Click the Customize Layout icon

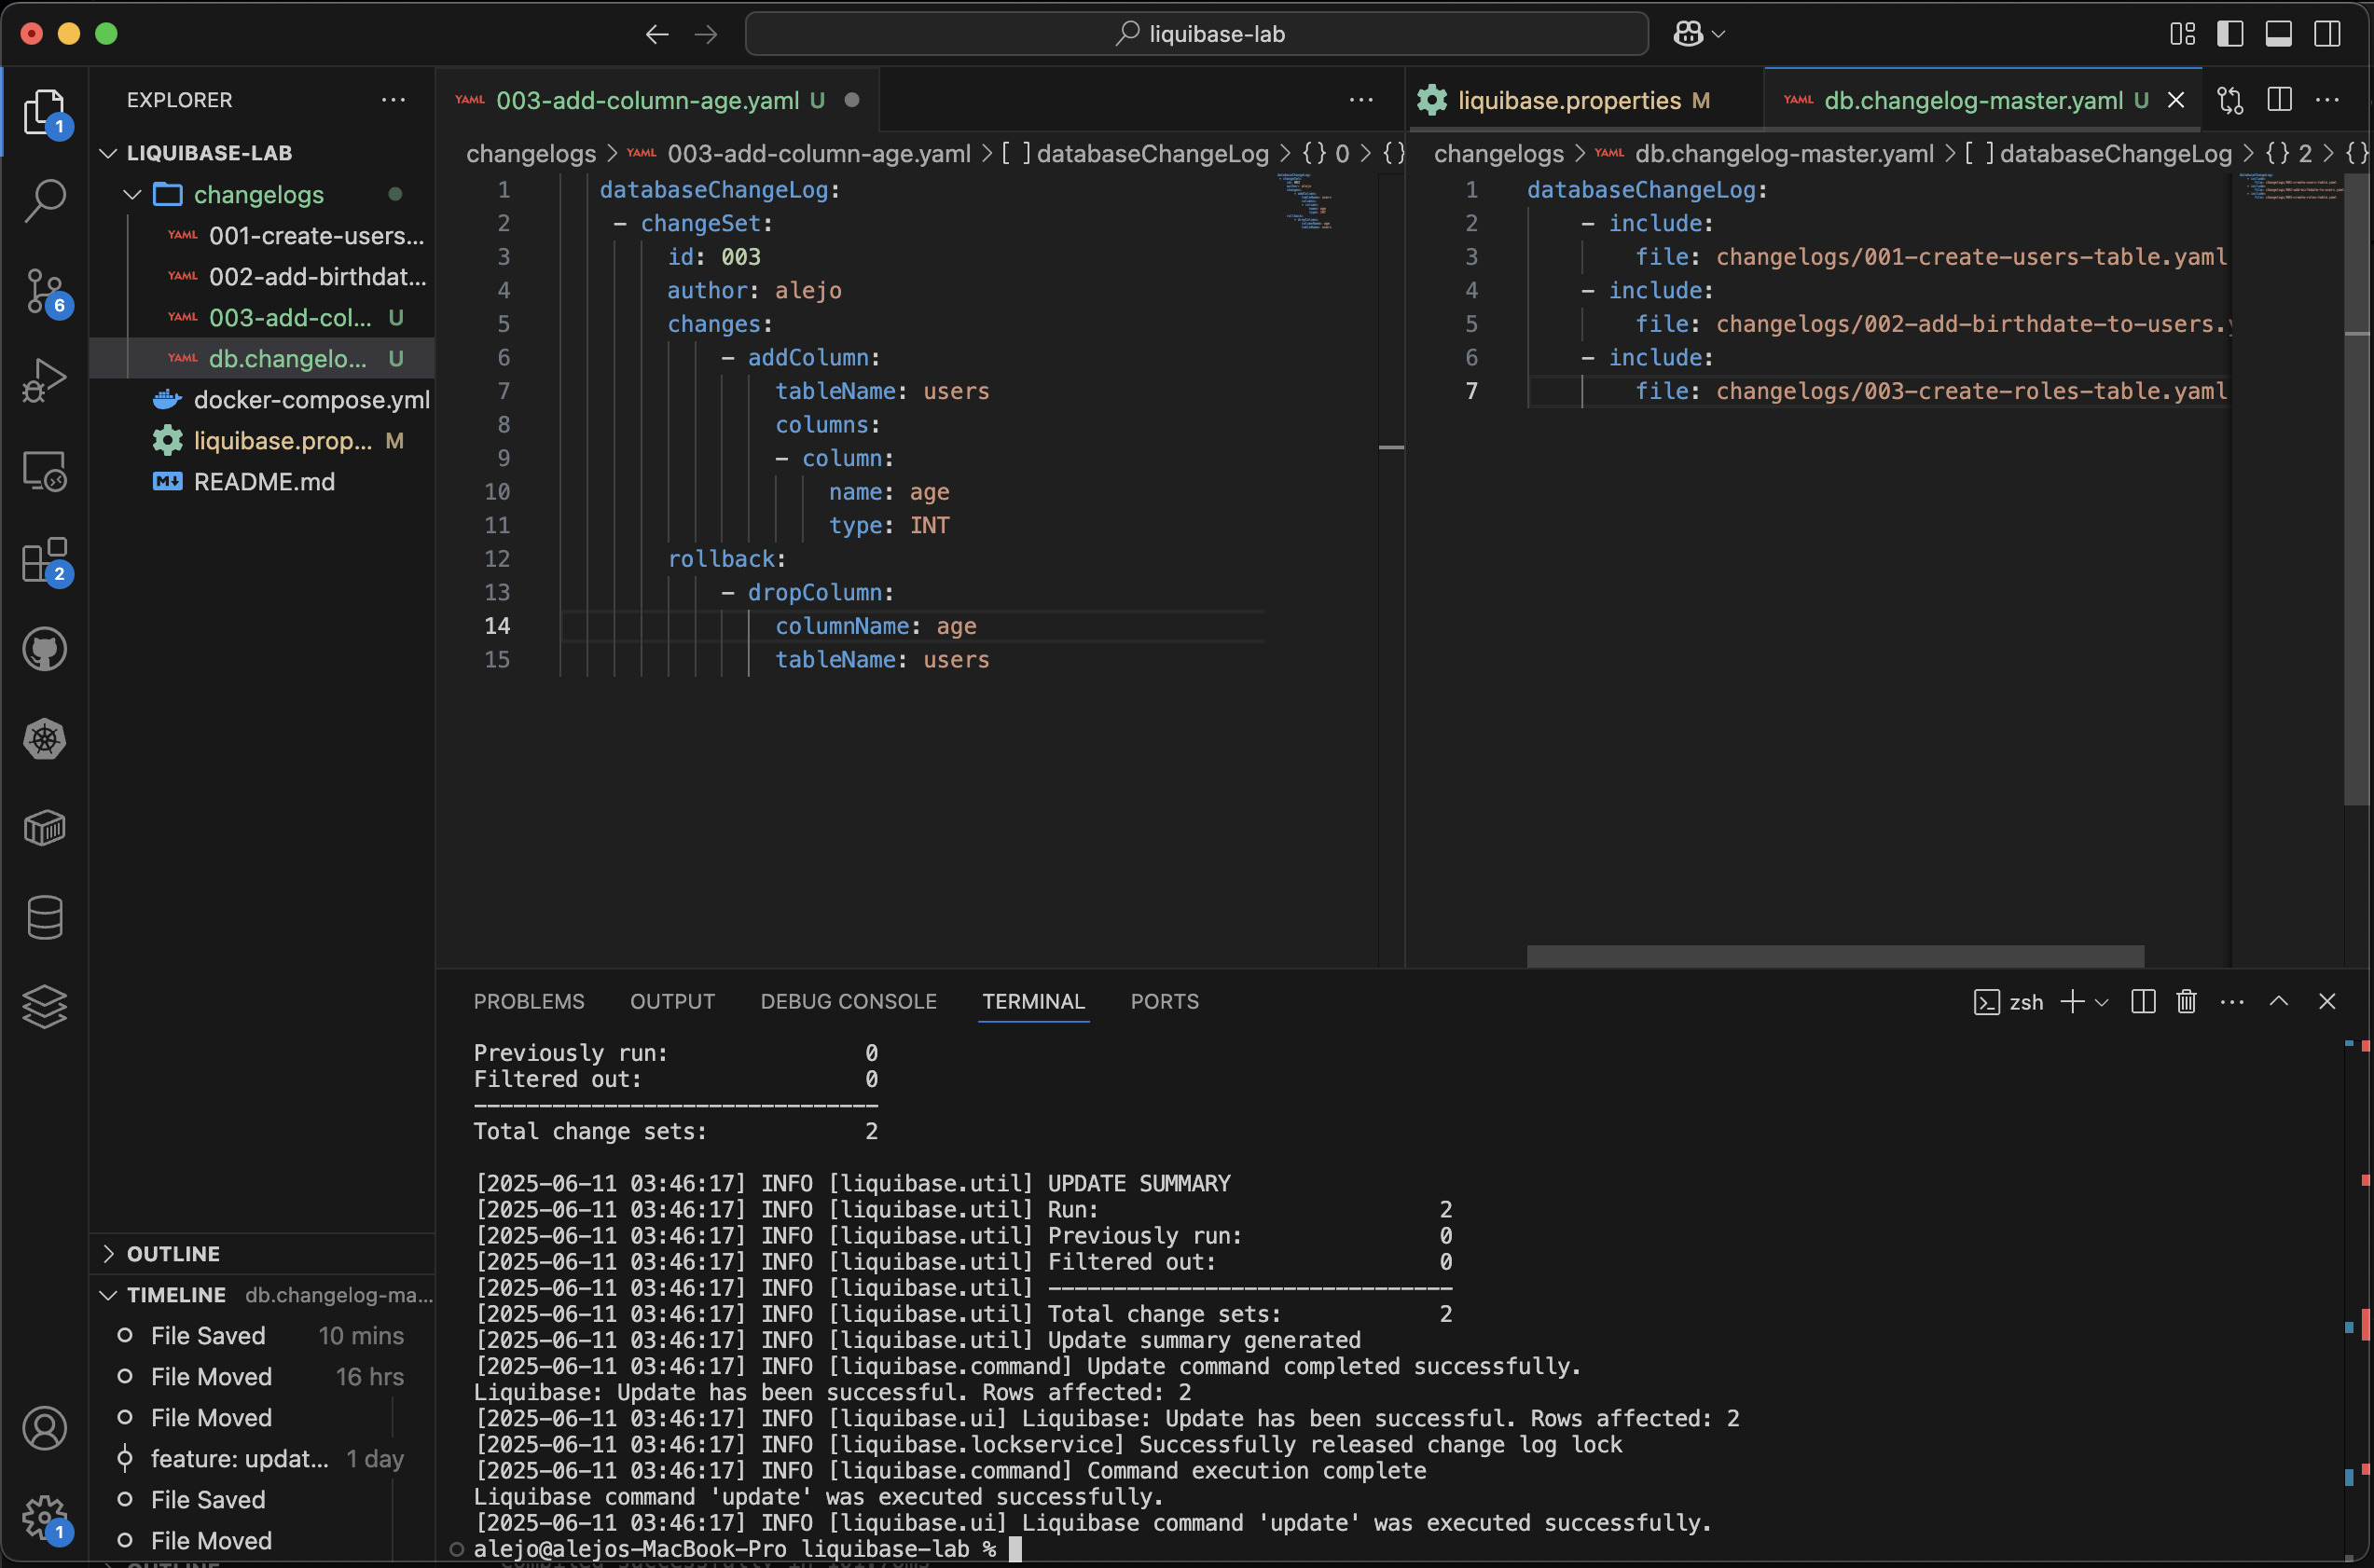(x=2183, y=35)
